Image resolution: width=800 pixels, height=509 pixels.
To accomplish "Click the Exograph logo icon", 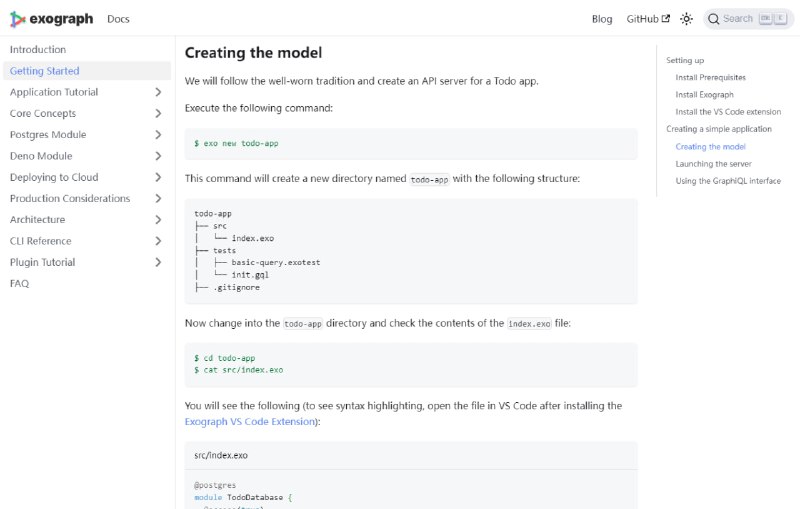I will click(x=18, y=19).
